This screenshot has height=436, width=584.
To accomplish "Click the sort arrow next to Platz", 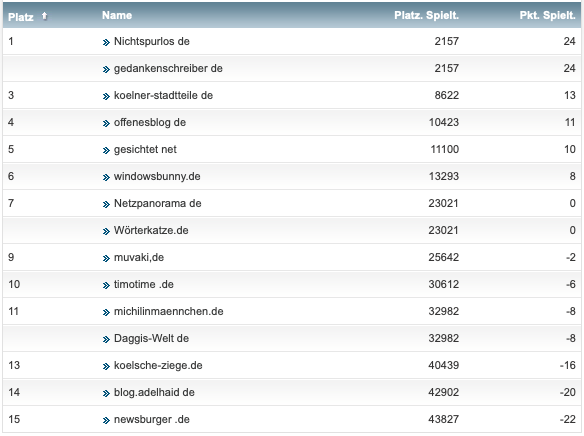I will (44, 16).
